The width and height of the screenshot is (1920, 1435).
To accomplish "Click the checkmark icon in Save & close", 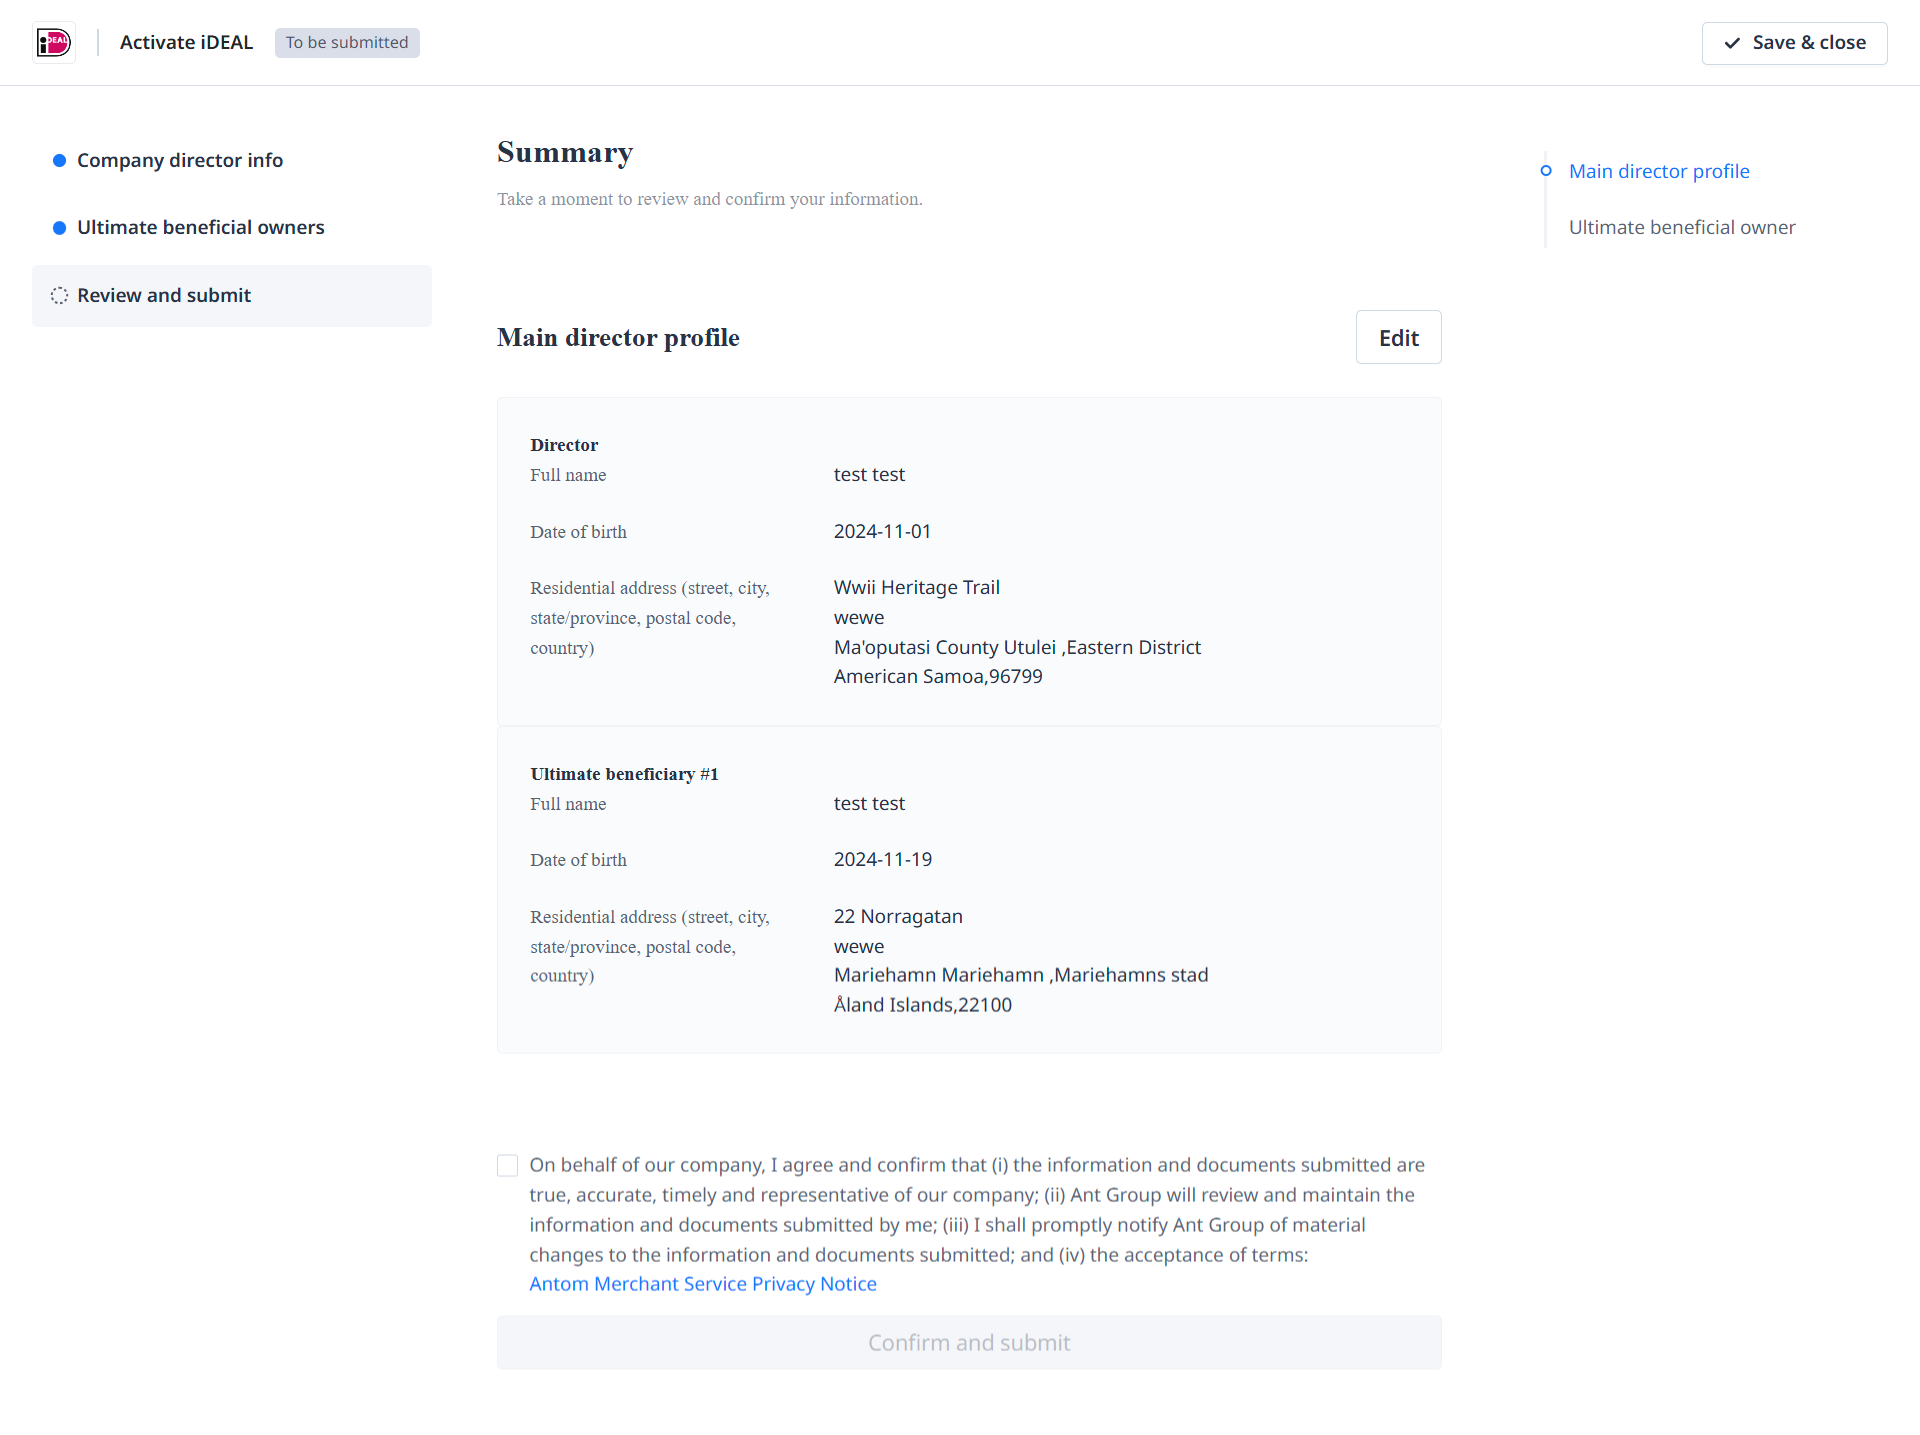I will coord(1732,43).
